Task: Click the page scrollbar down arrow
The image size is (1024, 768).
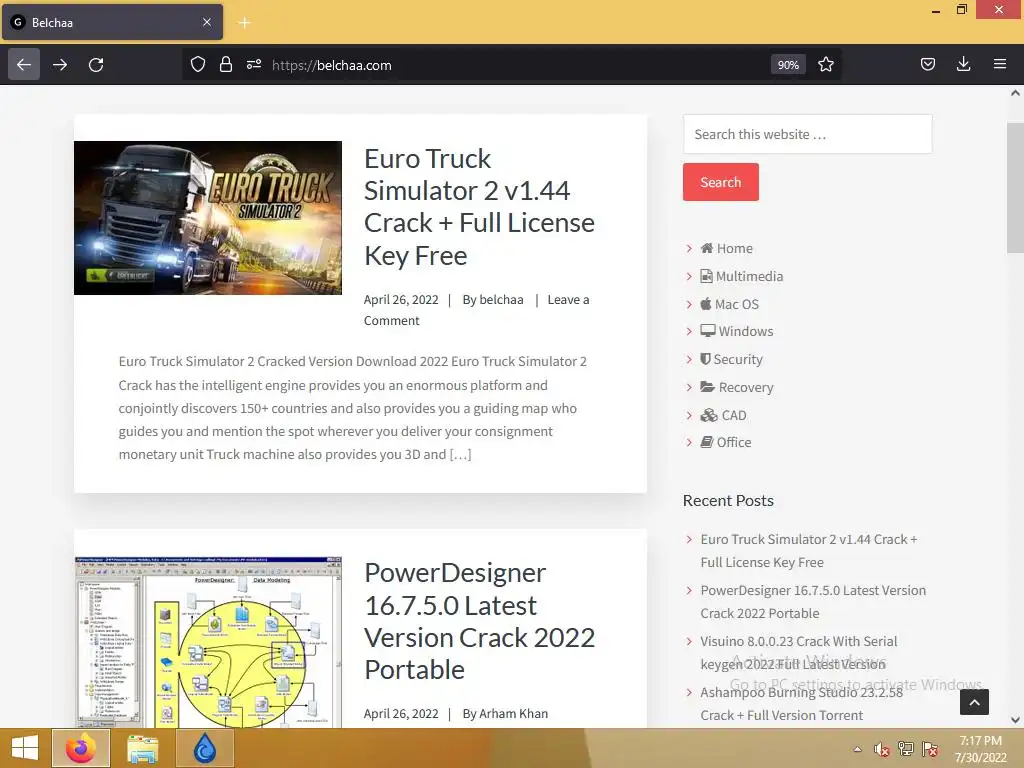Action: (1015, 720)
